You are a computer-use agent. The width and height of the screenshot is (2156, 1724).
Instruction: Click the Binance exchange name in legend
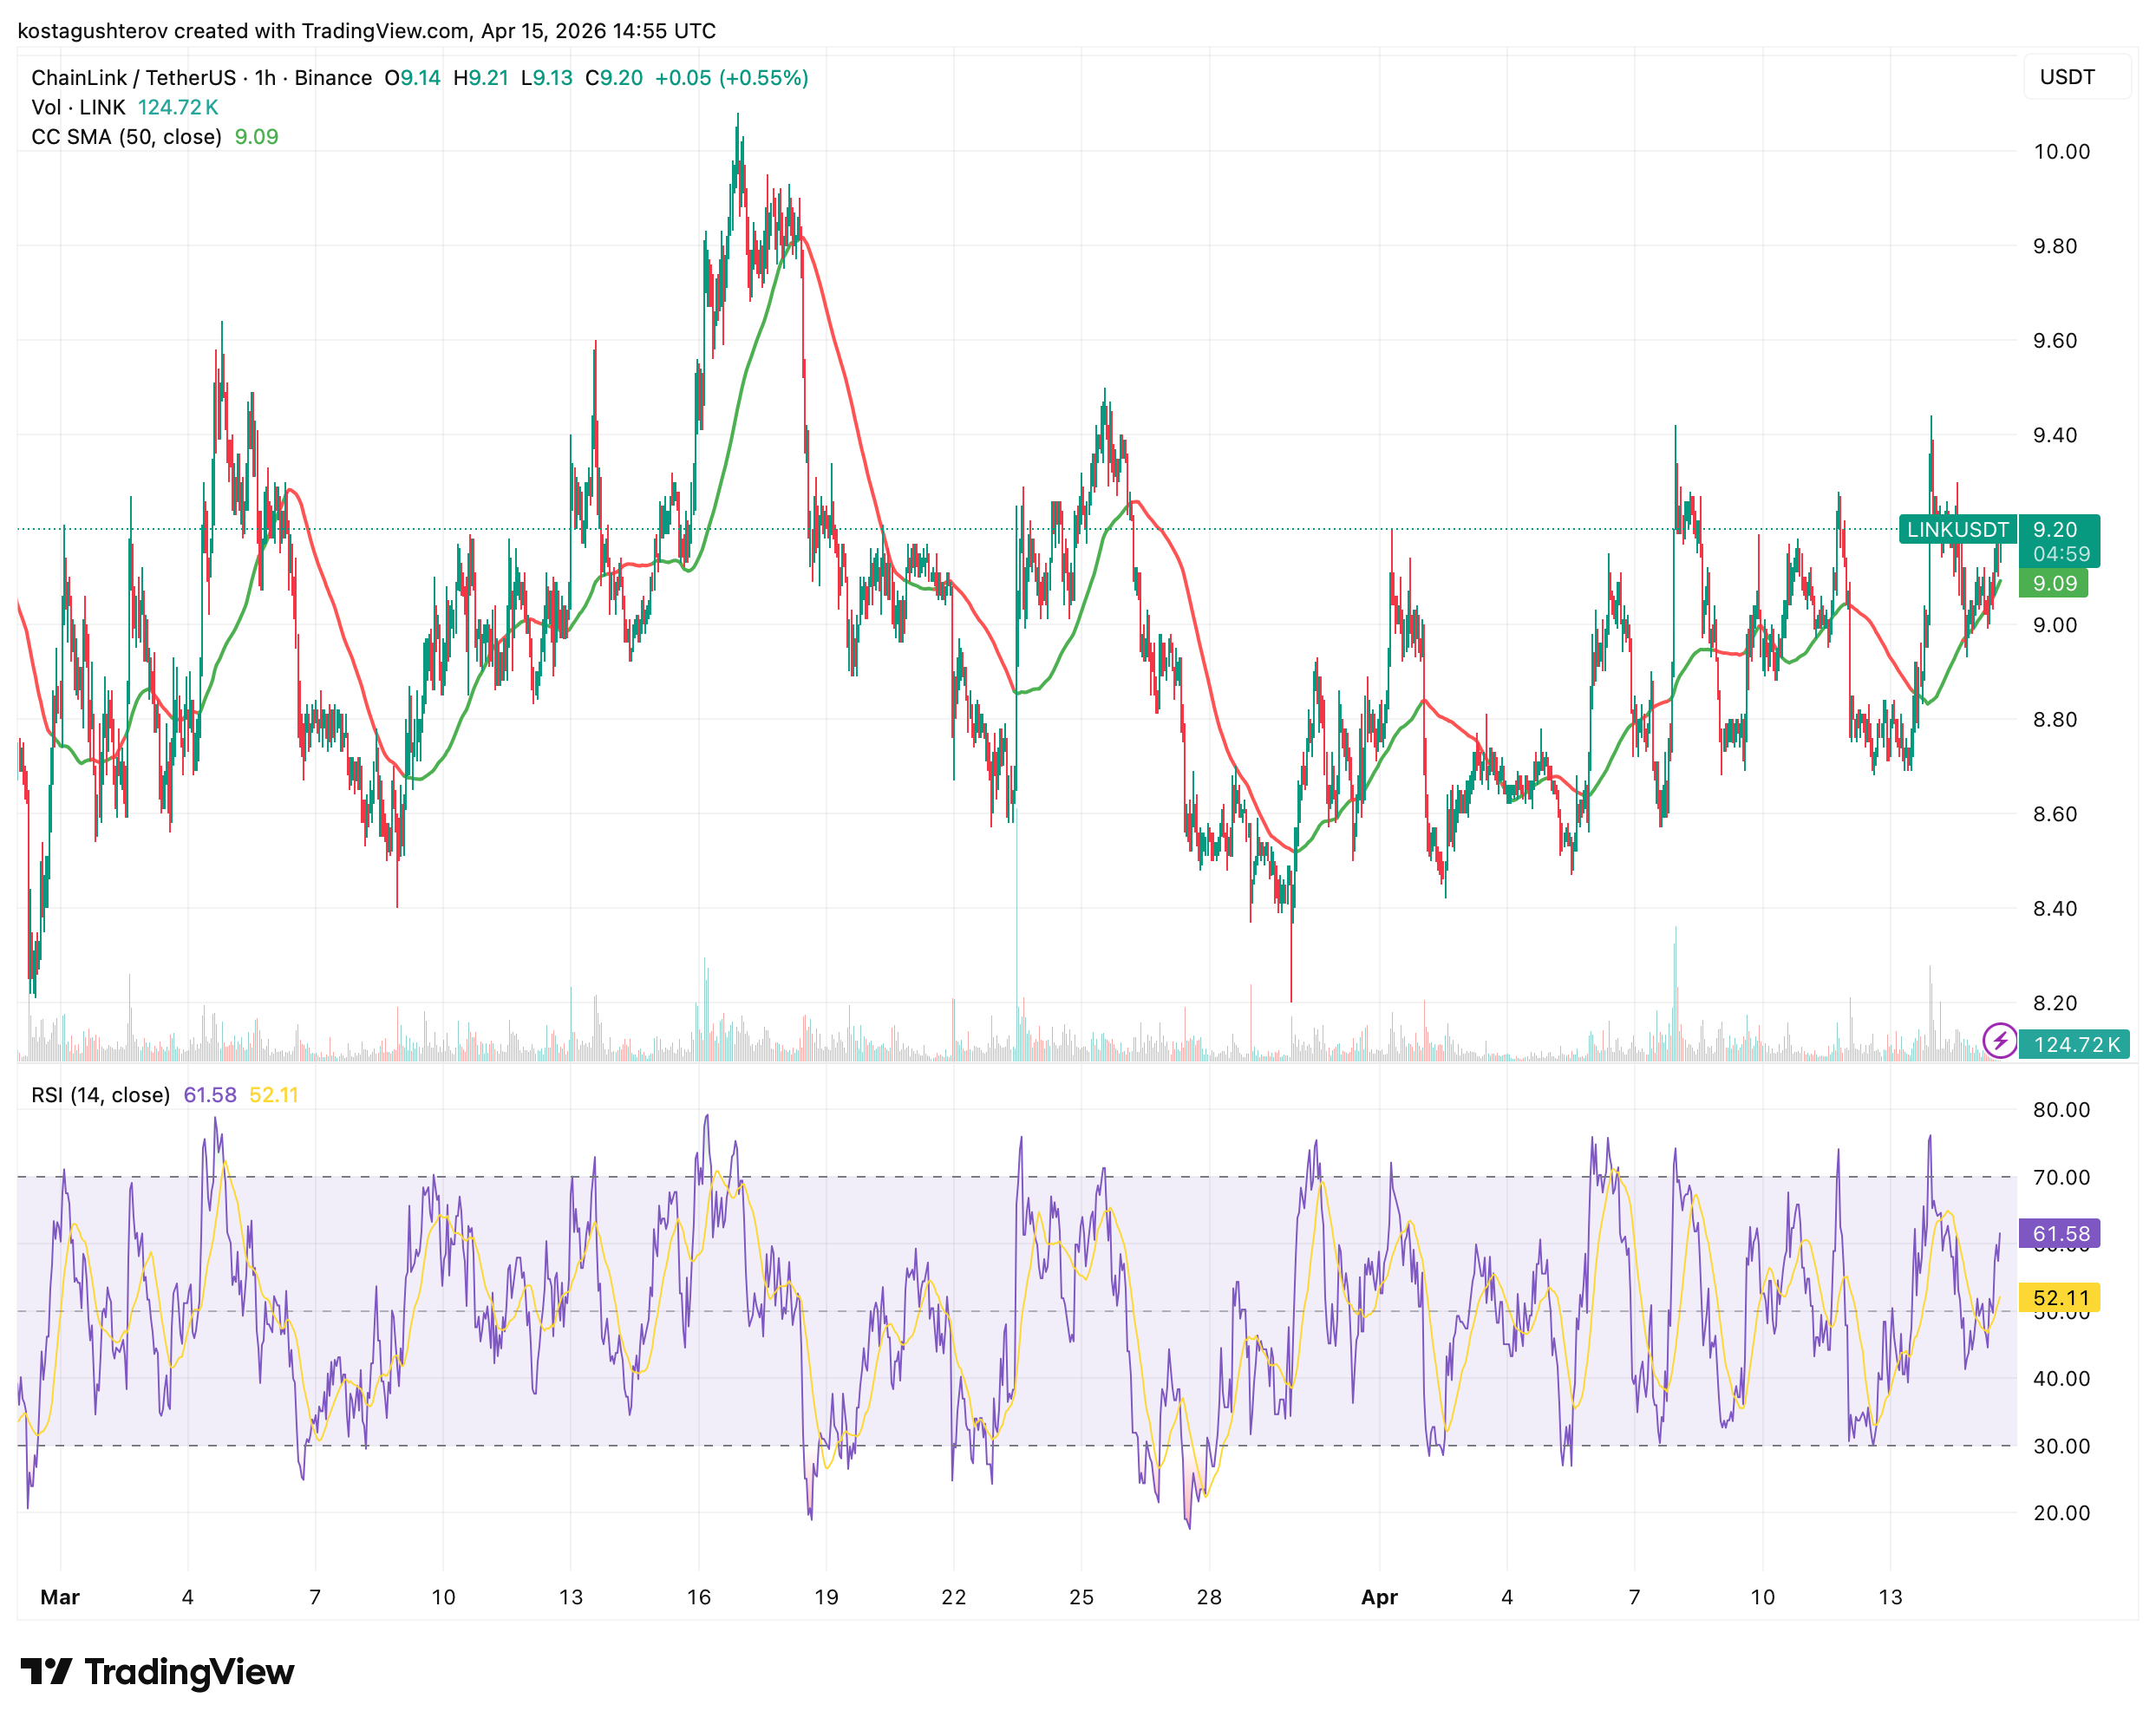[x=335, y=77]
